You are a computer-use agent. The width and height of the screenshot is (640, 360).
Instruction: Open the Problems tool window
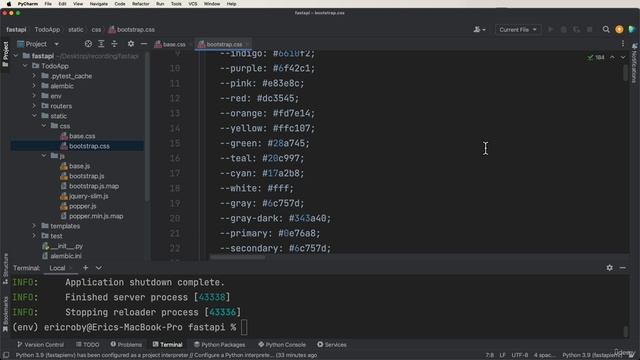click(126, 344)
